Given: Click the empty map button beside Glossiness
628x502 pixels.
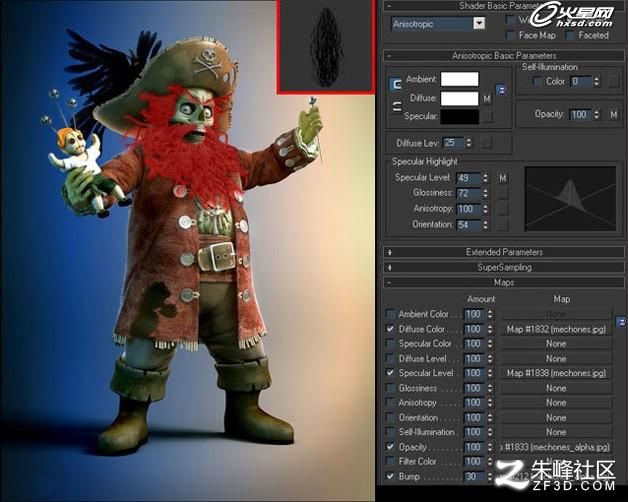Looking at the screenshot, I should [503, 193].
